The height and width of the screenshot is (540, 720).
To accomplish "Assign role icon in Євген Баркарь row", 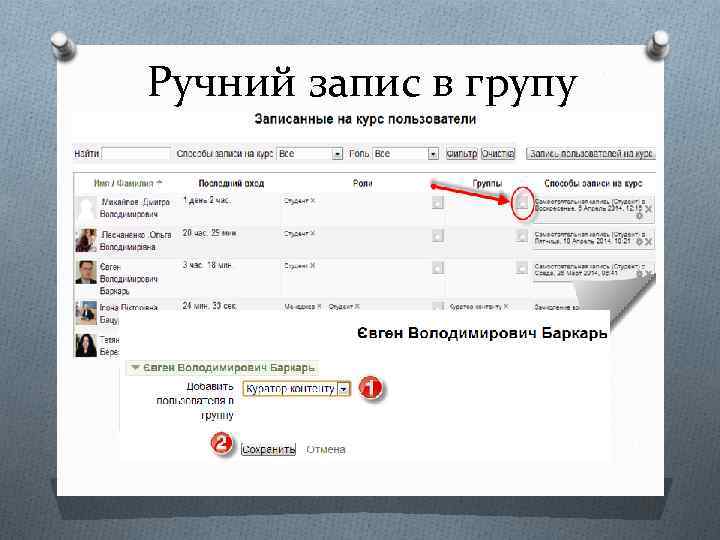I will (x=438, y=268).
